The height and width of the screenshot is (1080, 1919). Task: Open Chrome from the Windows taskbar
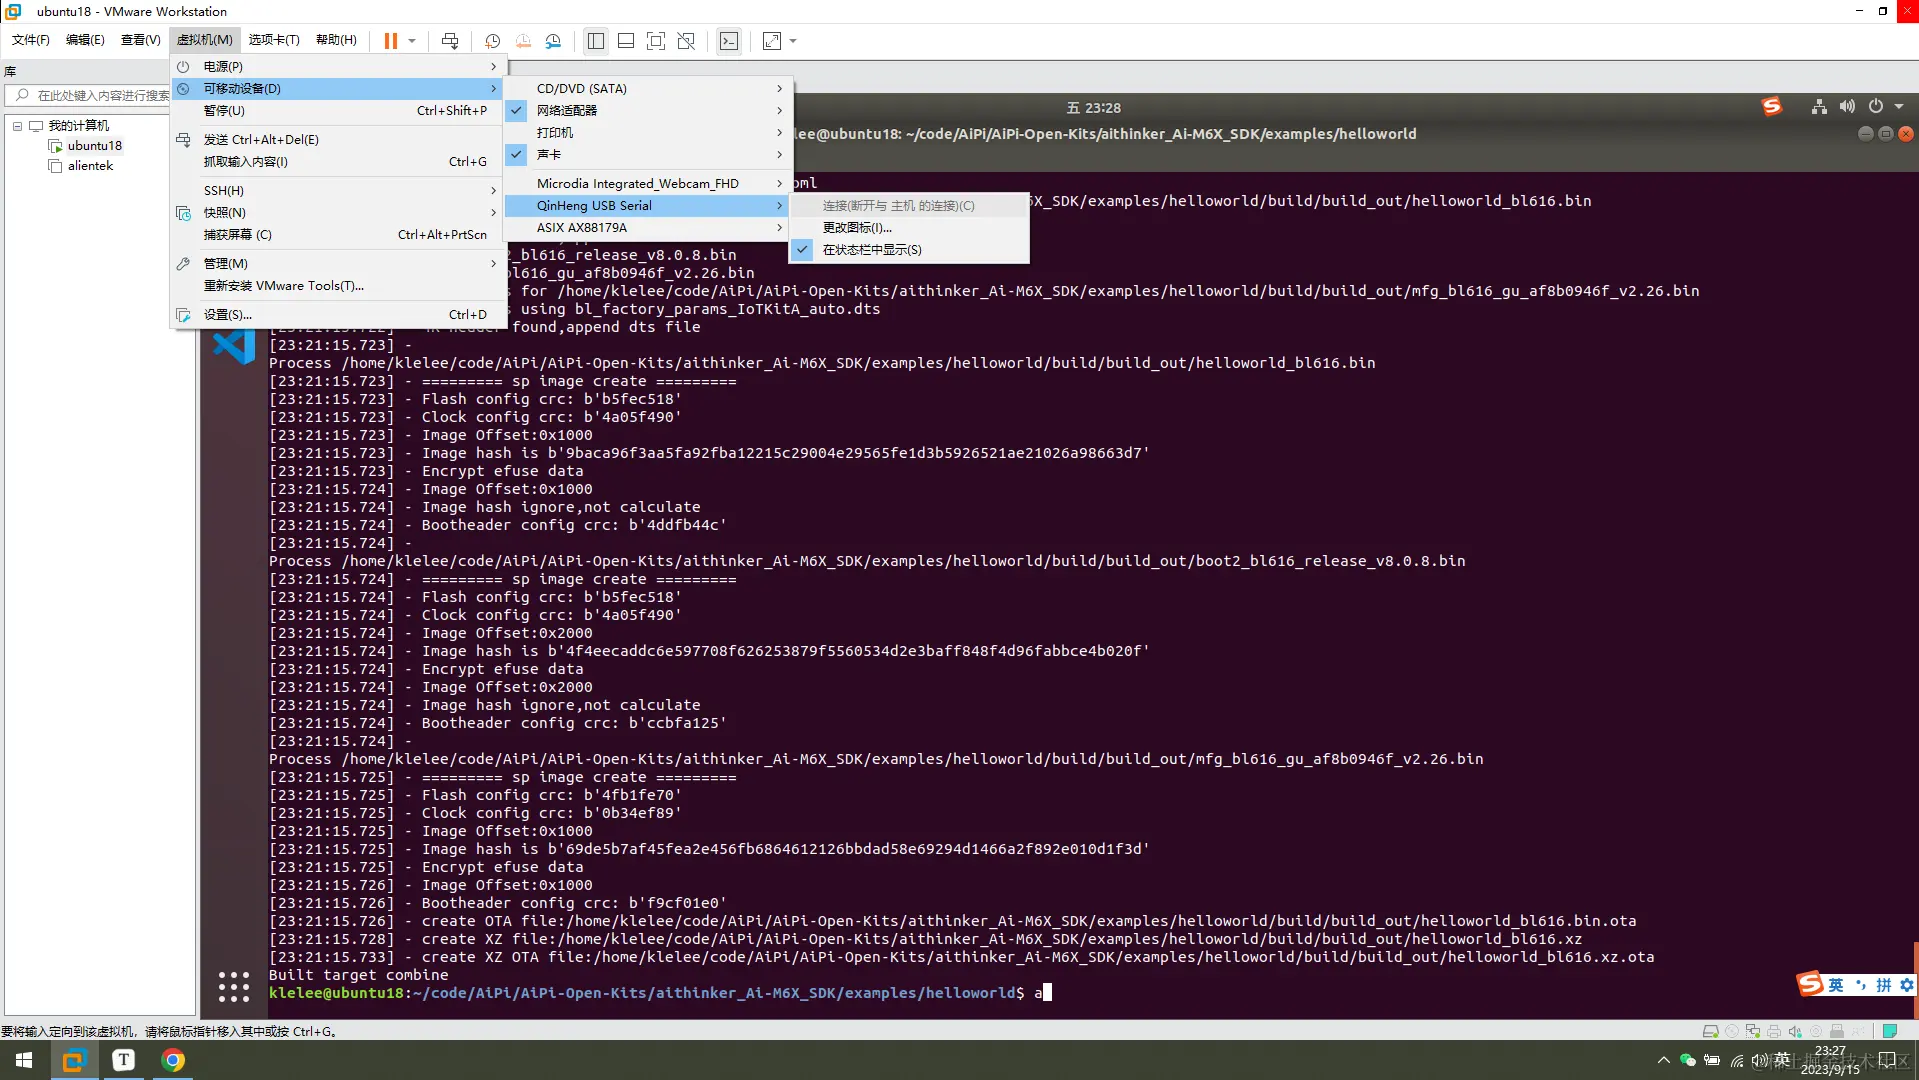click(x=173, y=1060)
